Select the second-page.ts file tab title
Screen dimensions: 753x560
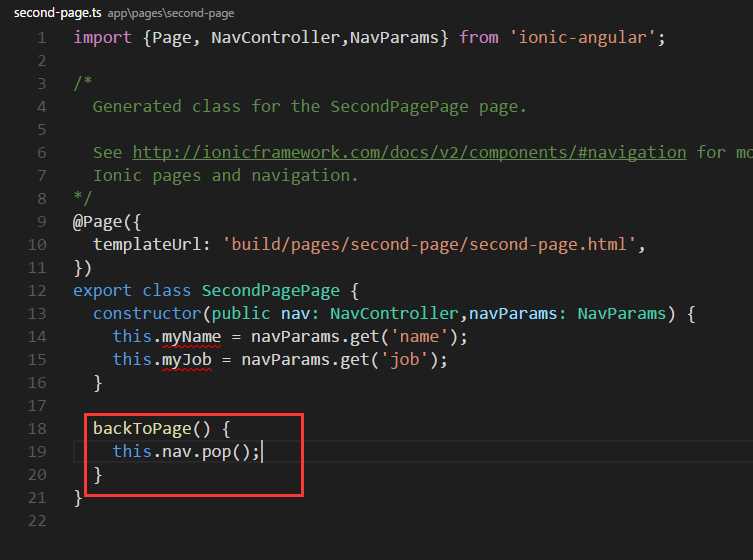(58, 12)
